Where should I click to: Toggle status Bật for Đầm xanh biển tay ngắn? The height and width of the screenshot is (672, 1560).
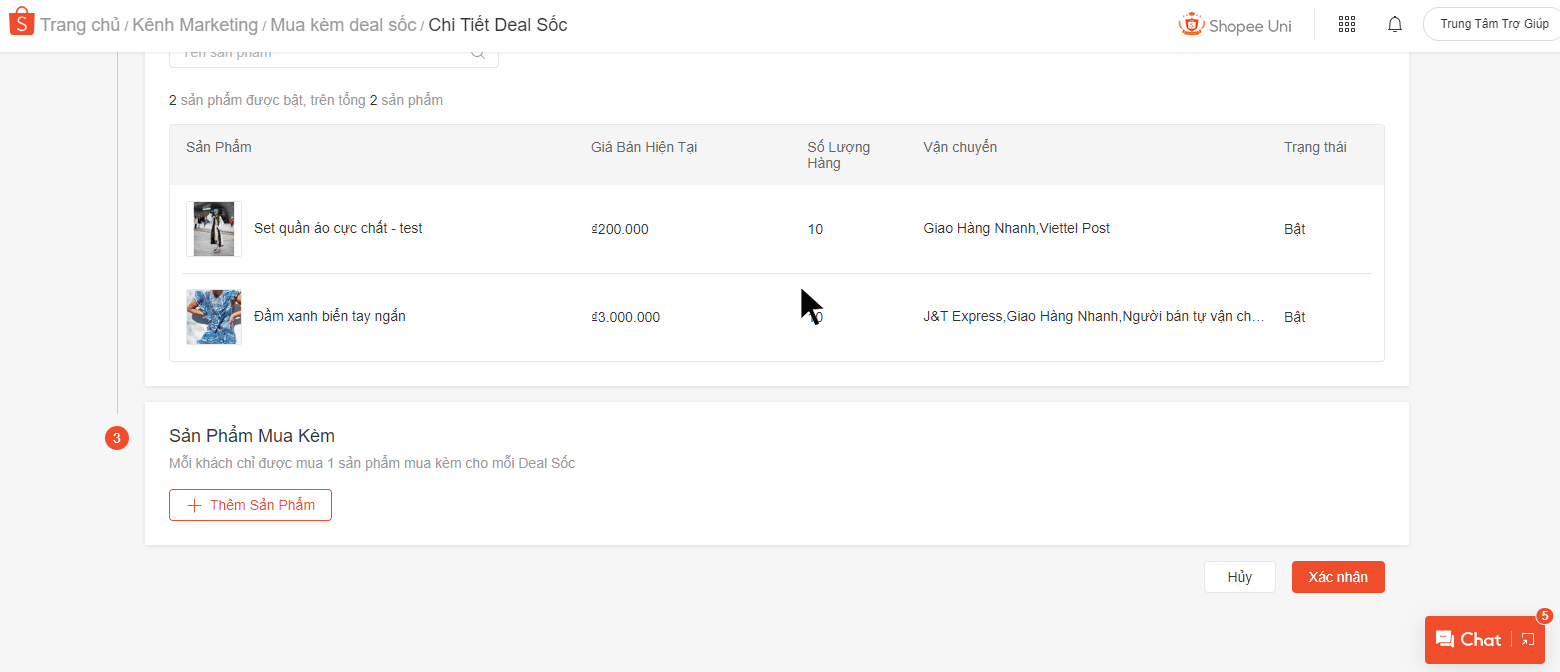(1293, 316)
